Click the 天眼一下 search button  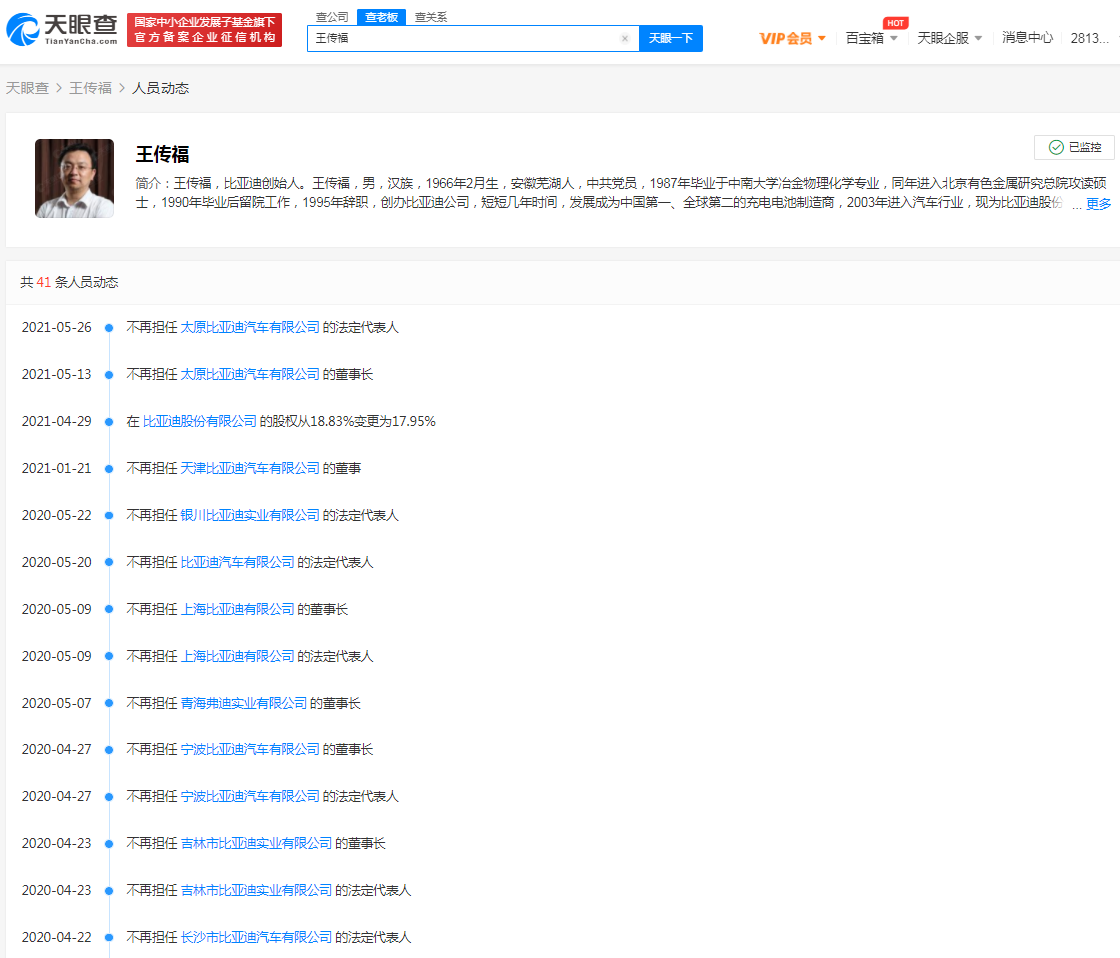tap(670, 39)
